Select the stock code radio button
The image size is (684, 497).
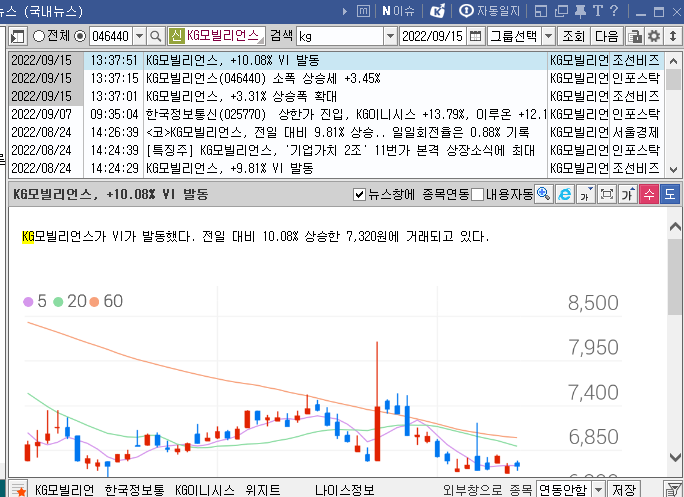coord(80,36)
